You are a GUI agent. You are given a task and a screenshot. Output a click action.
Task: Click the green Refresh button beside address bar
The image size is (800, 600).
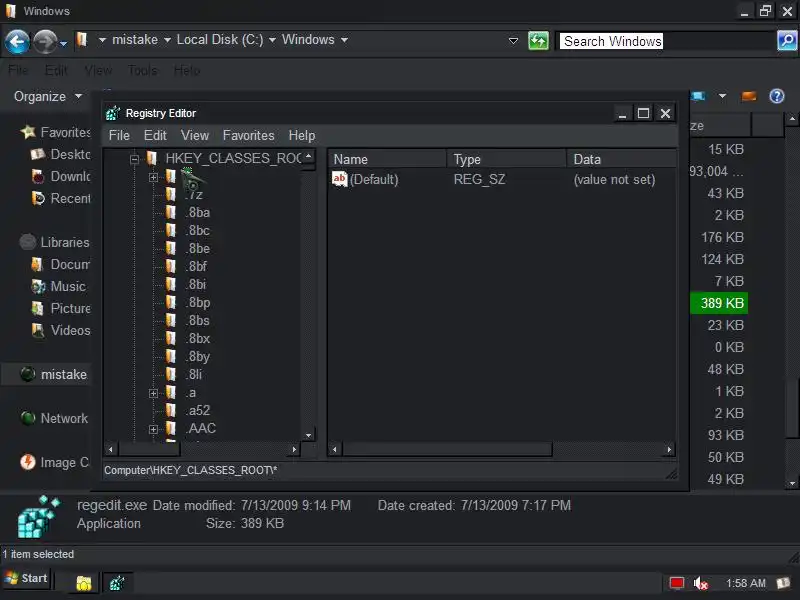coord(538,41)
